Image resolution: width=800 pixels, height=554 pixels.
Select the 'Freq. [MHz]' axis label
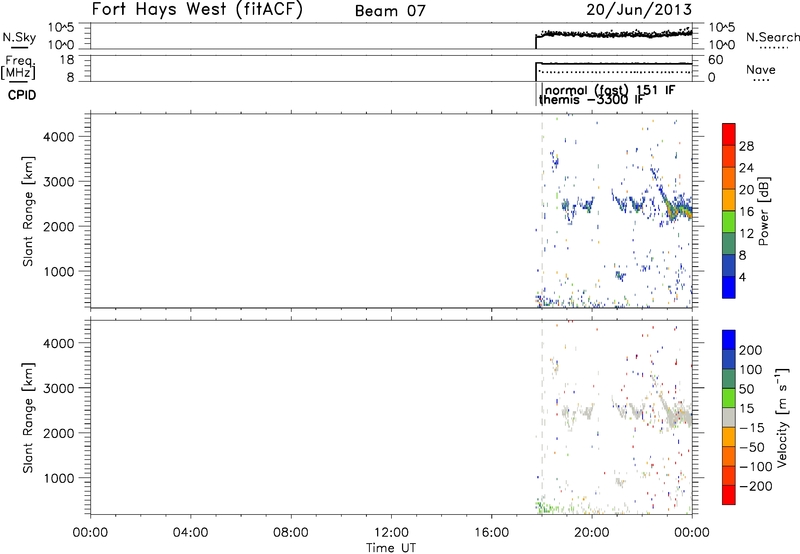tap(19, 67)
